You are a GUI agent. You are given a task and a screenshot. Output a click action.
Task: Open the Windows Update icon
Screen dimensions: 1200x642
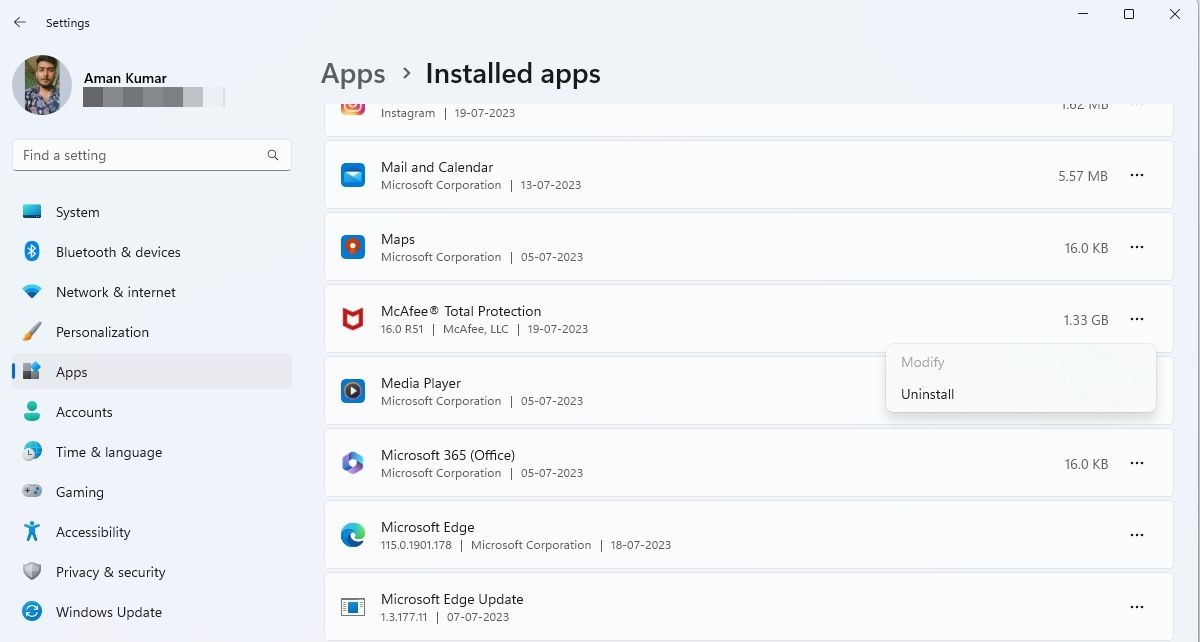(32, 612)
